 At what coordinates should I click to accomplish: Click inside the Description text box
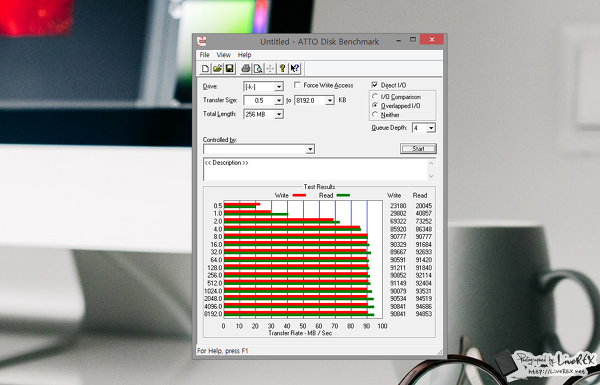pos(315,169)
